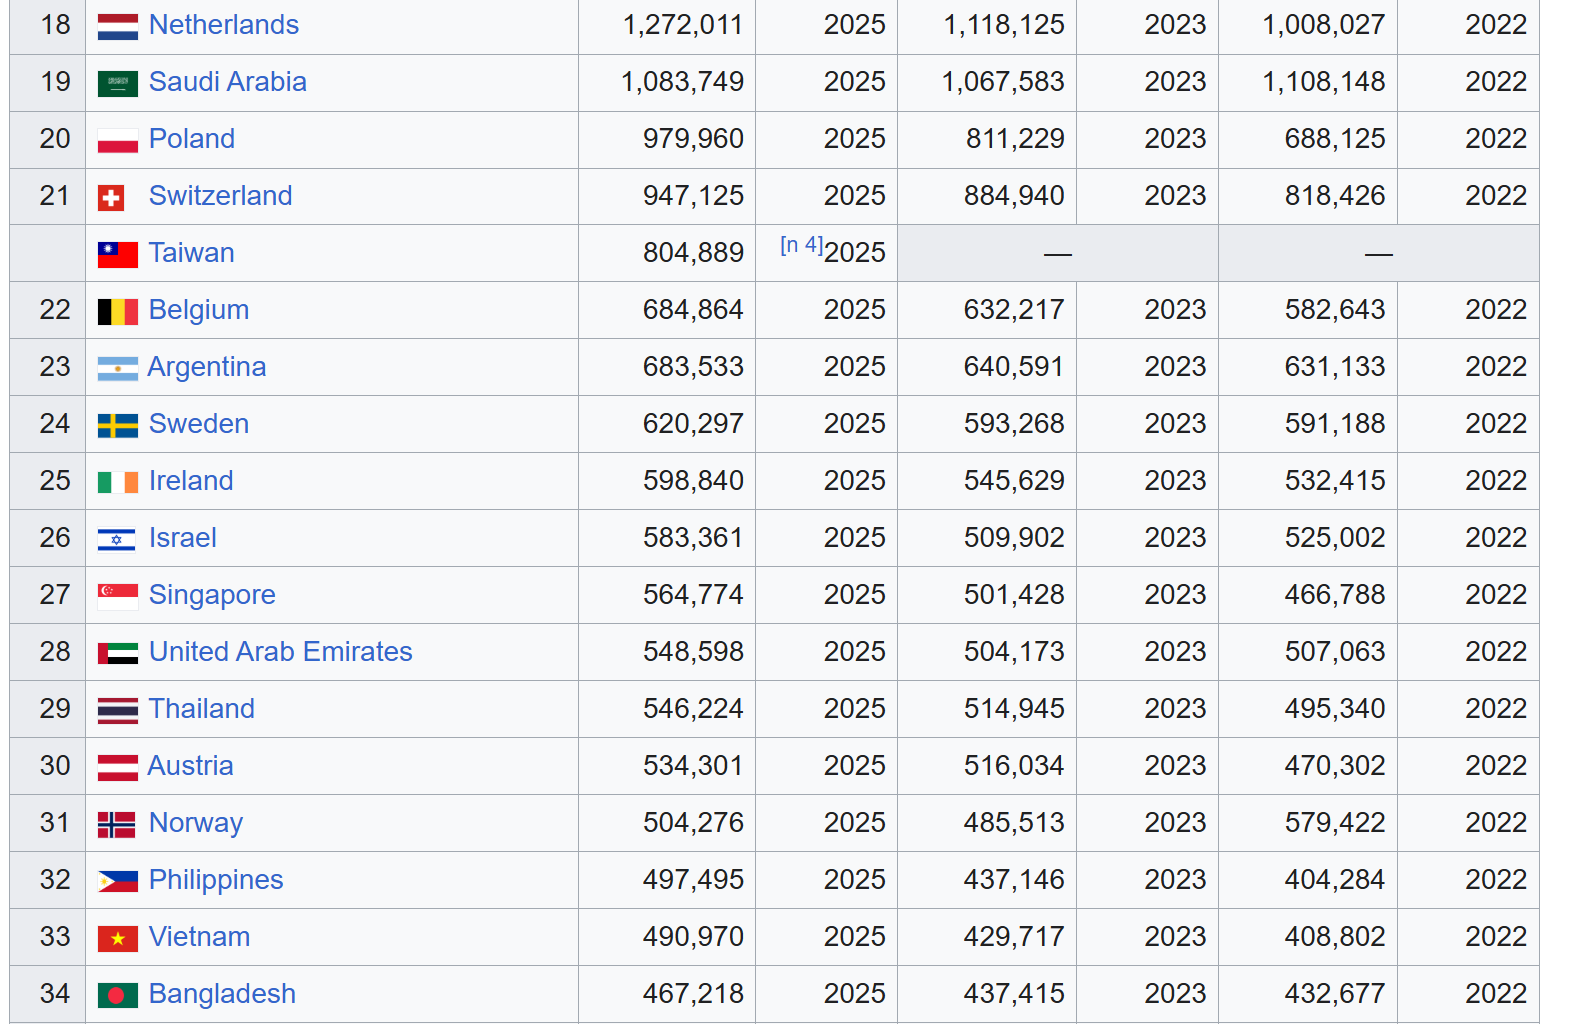Click the Poland flag icon
The width and height of the screenshot is (1574, 1024).
click(117, 141)
